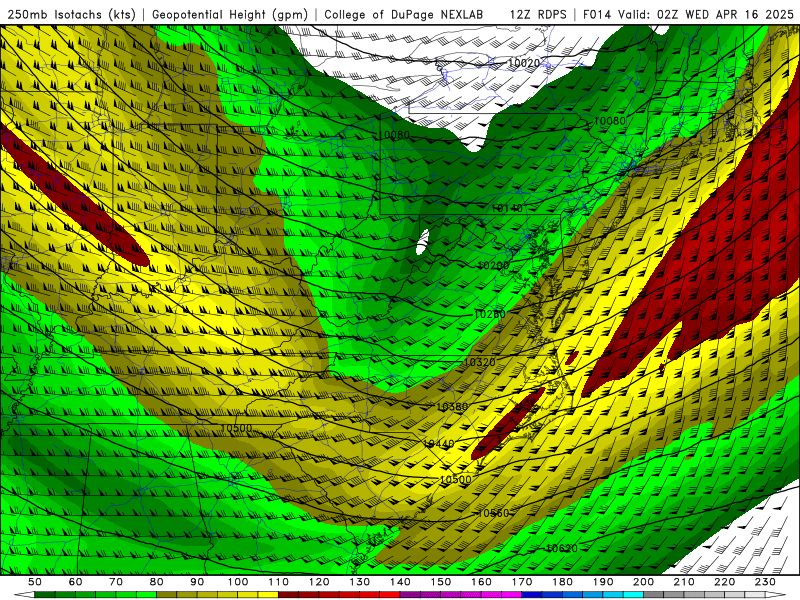Click the 180 kts legend value
The height and width of the screenshot is (600, 800).
click(x=563, y=582)
